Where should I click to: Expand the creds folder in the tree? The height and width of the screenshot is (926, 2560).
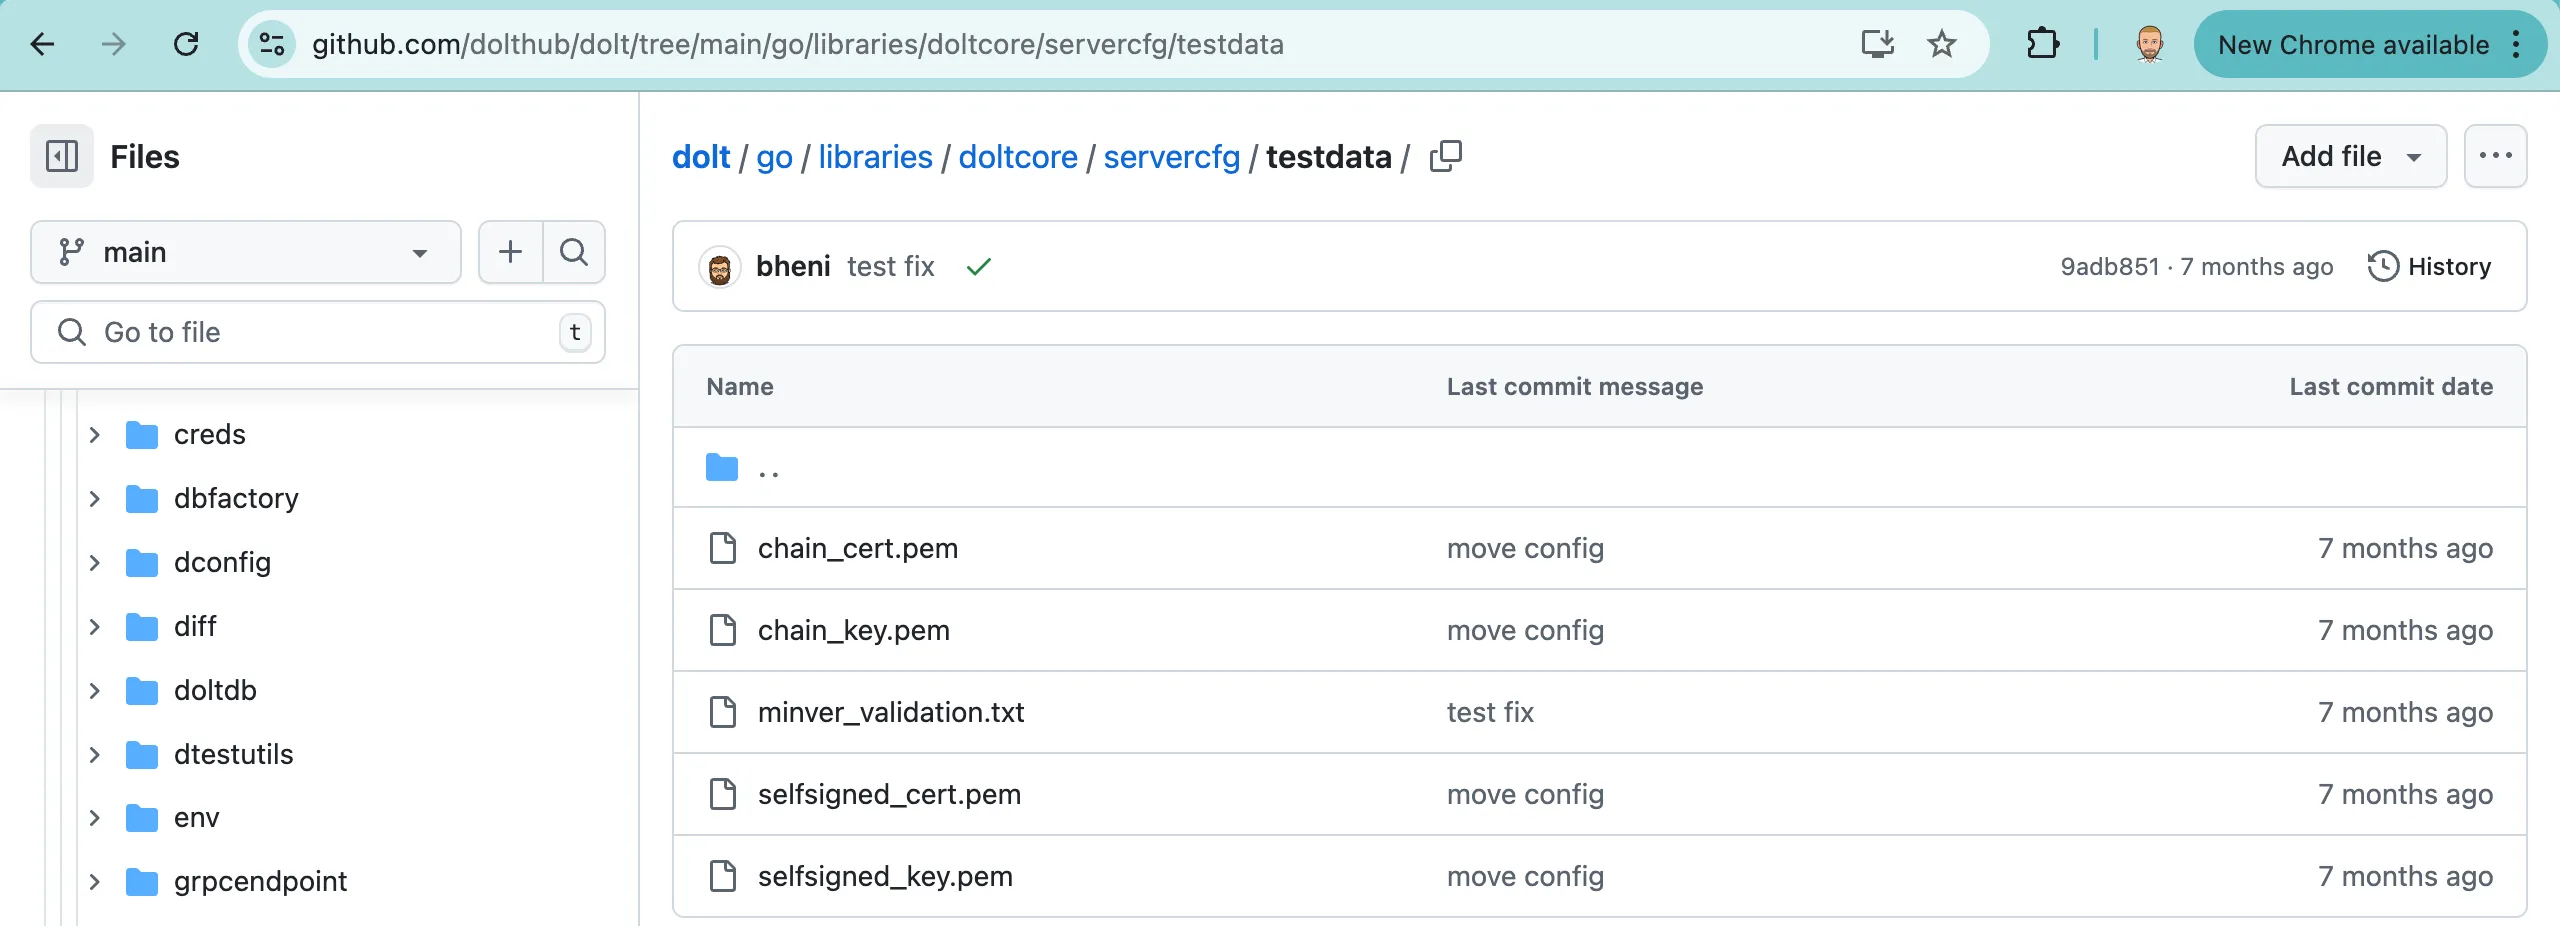(95, 434)
